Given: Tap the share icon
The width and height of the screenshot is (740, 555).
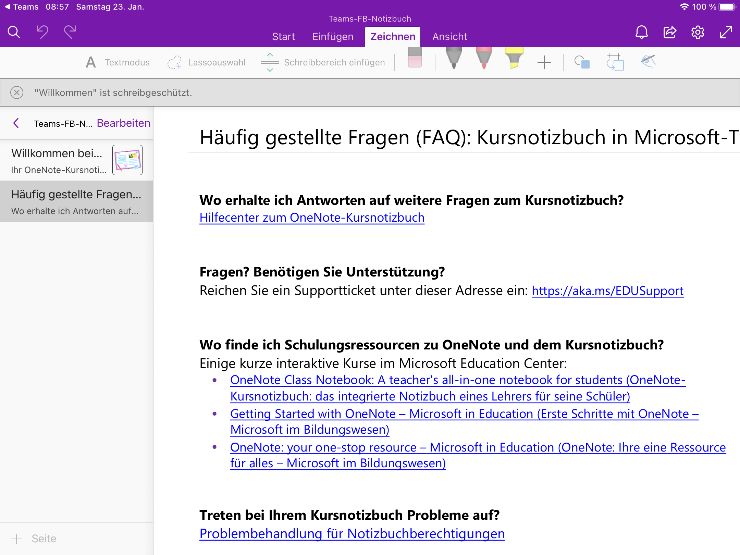Looking at the screenshot, I should [670, 32].
